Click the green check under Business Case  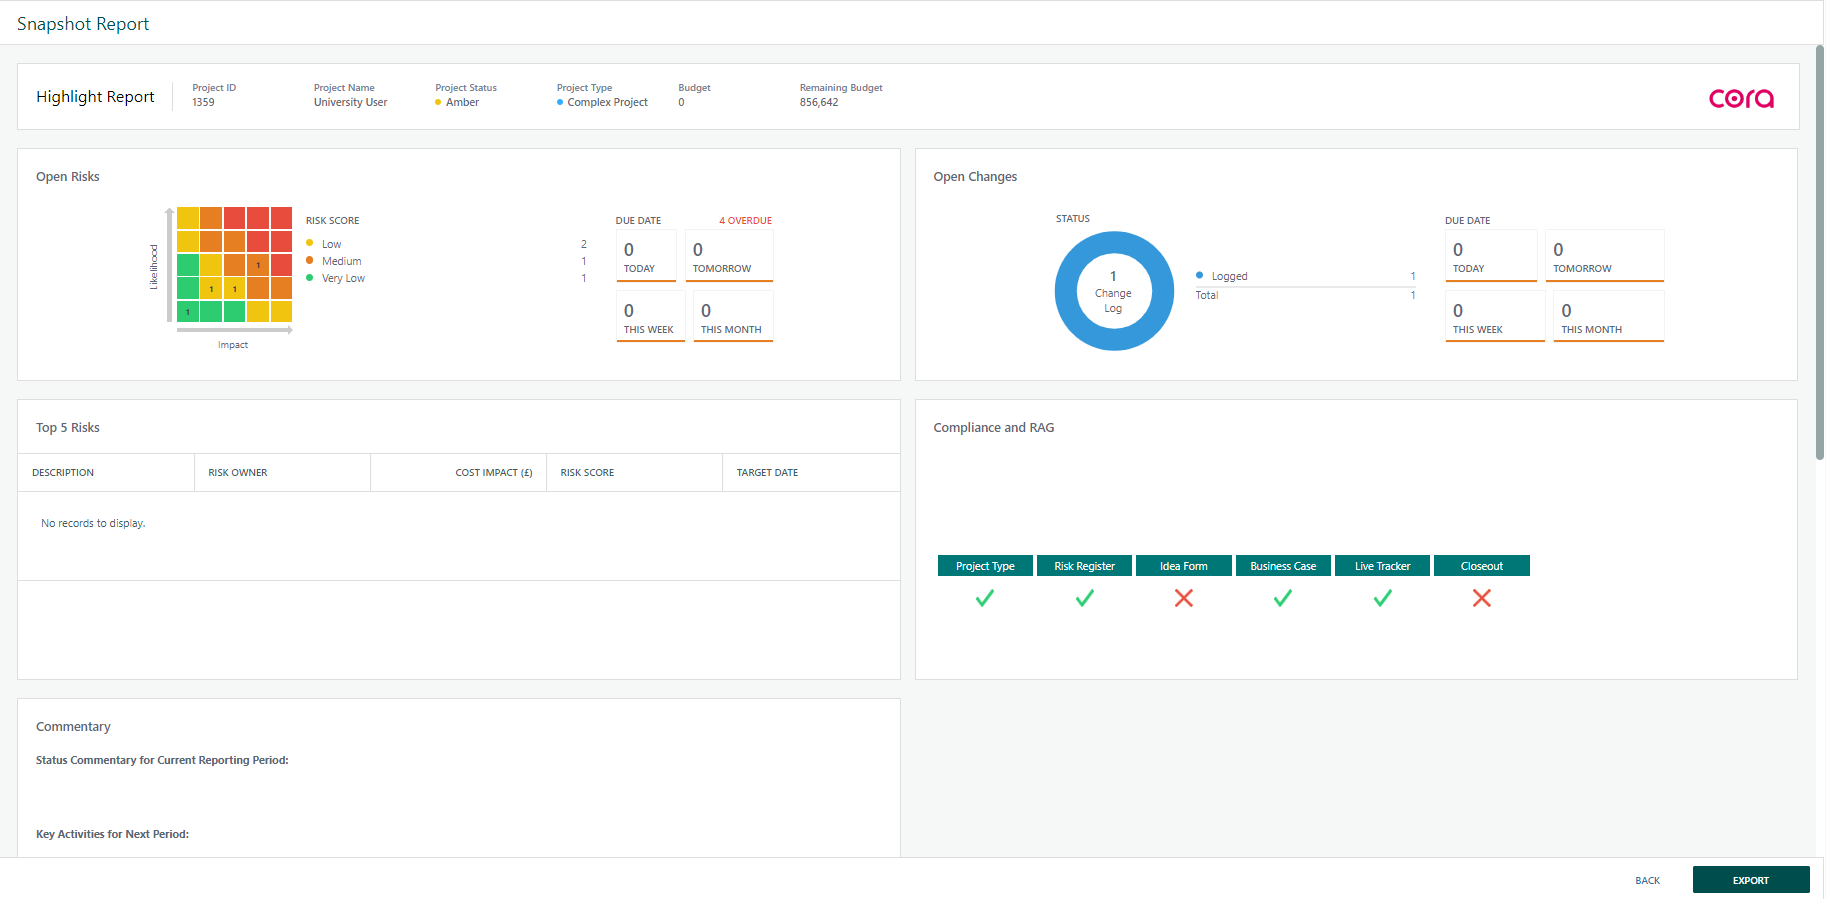(x=1283, y=598)
